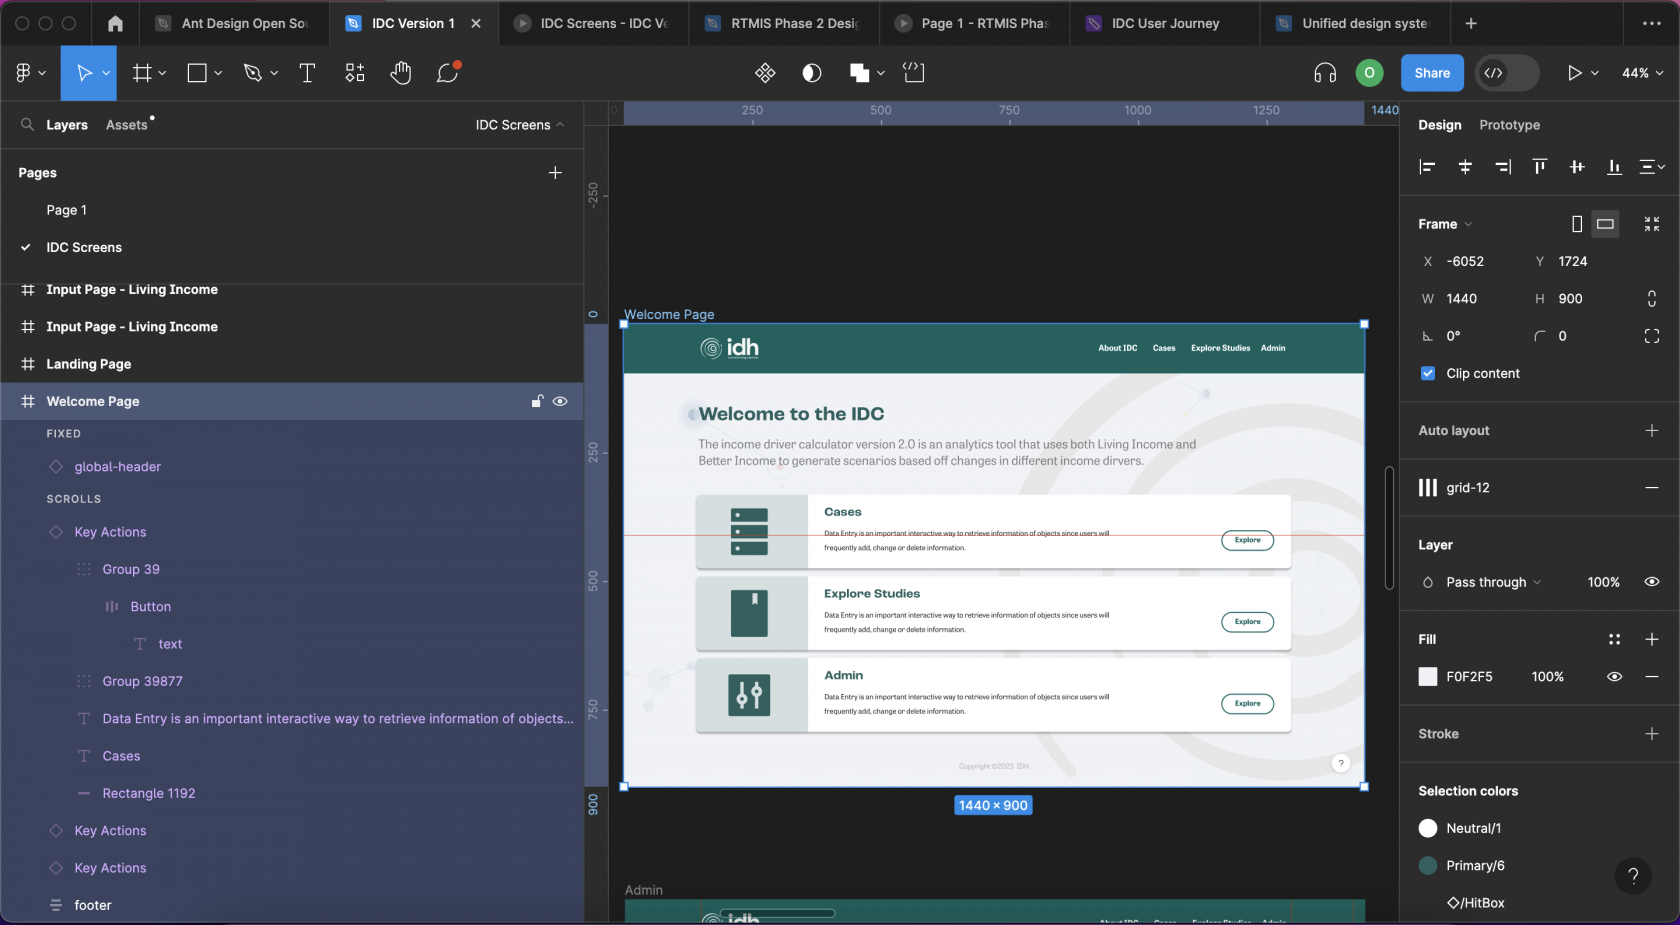Click align bottom icon
This screenshot has width=1680, height=925.
[1614, 167]
